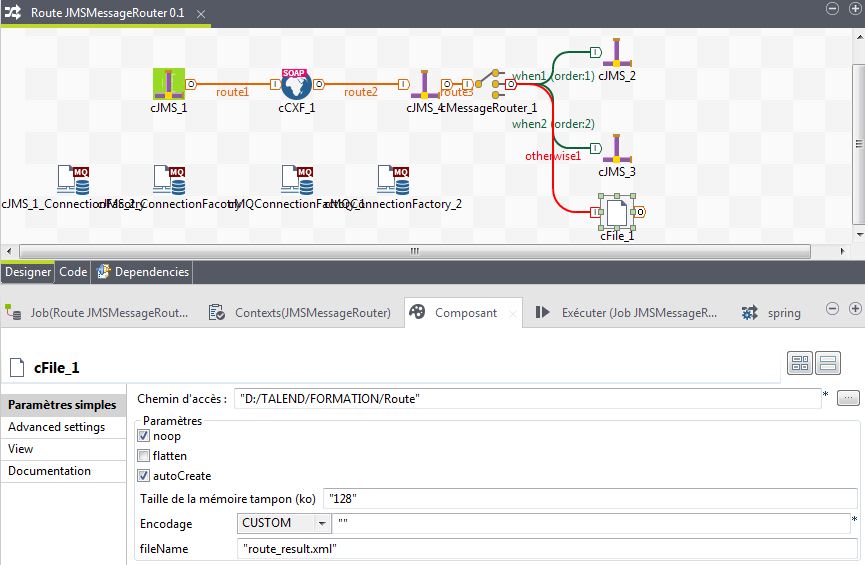Switch to the Dependencies tab
The width and height of the screenshot is (865, 565).
pos(143,272)
